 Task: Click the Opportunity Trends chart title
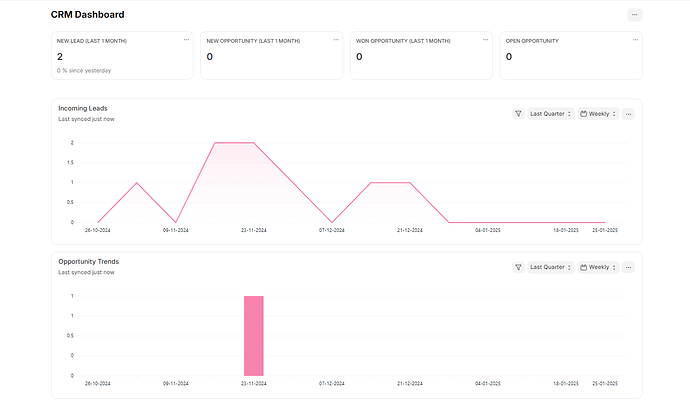[x=88, y=261]
